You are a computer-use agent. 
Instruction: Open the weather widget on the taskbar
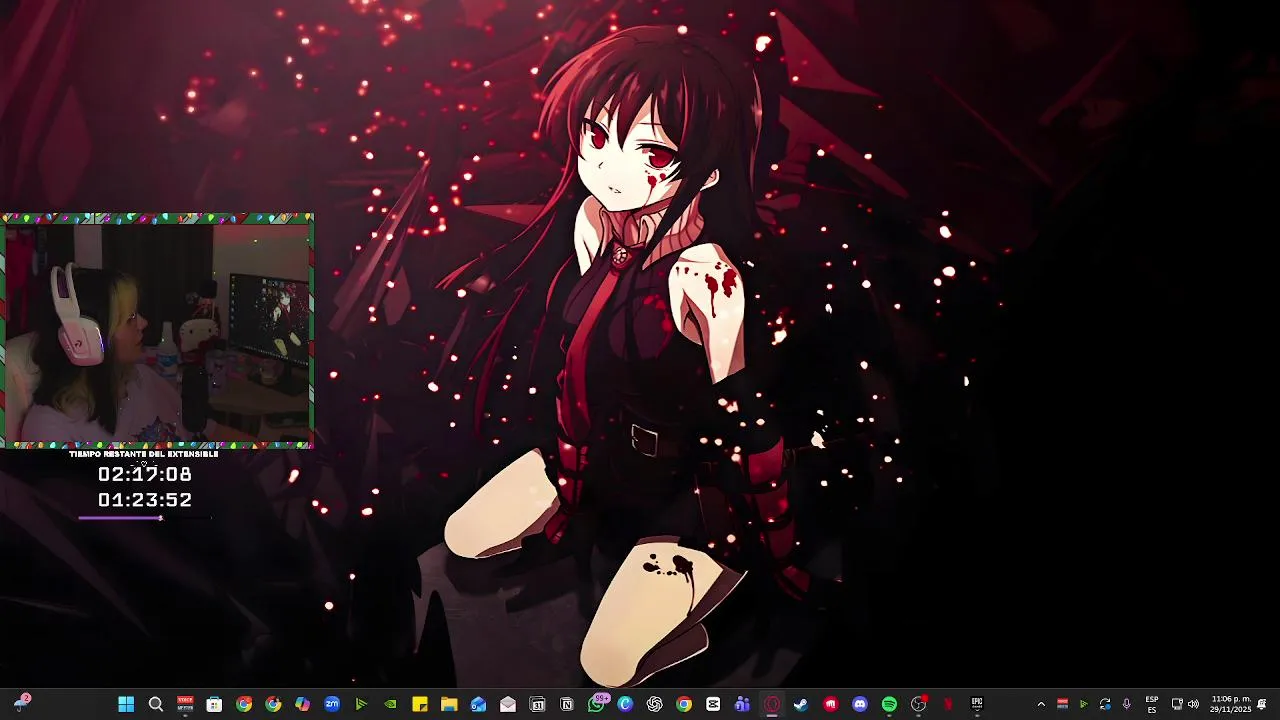point(21,703)
